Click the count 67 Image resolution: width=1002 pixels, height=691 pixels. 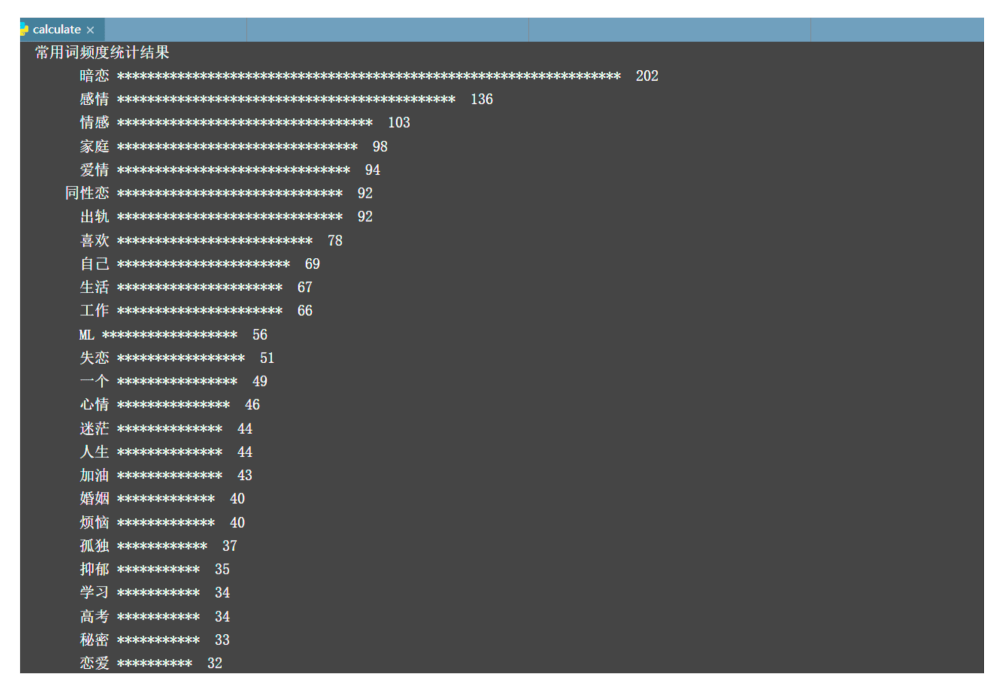(305, 288)
